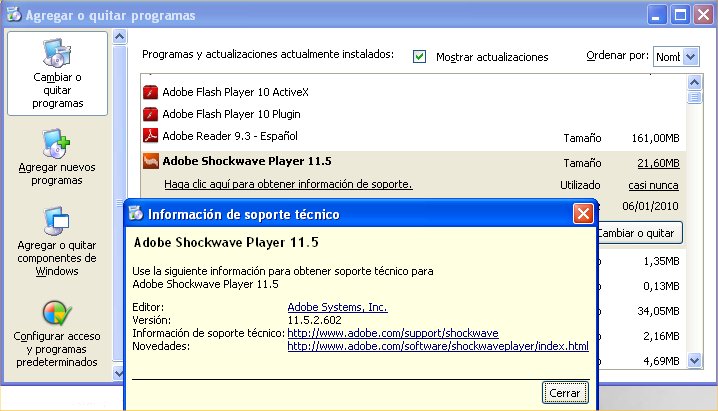Select Adobe Reader 9.3 - Español entry
This screenshot has height=411, width=718.
[230, 136]
